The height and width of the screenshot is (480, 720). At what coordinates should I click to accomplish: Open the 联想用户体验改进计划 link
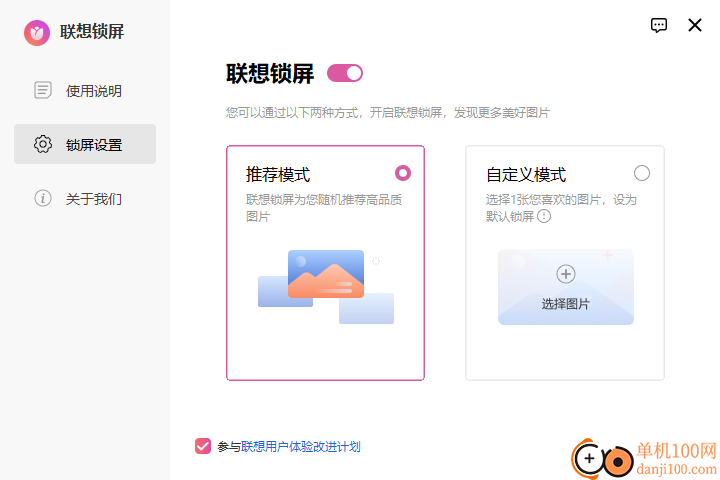click(x=301, y=446)
